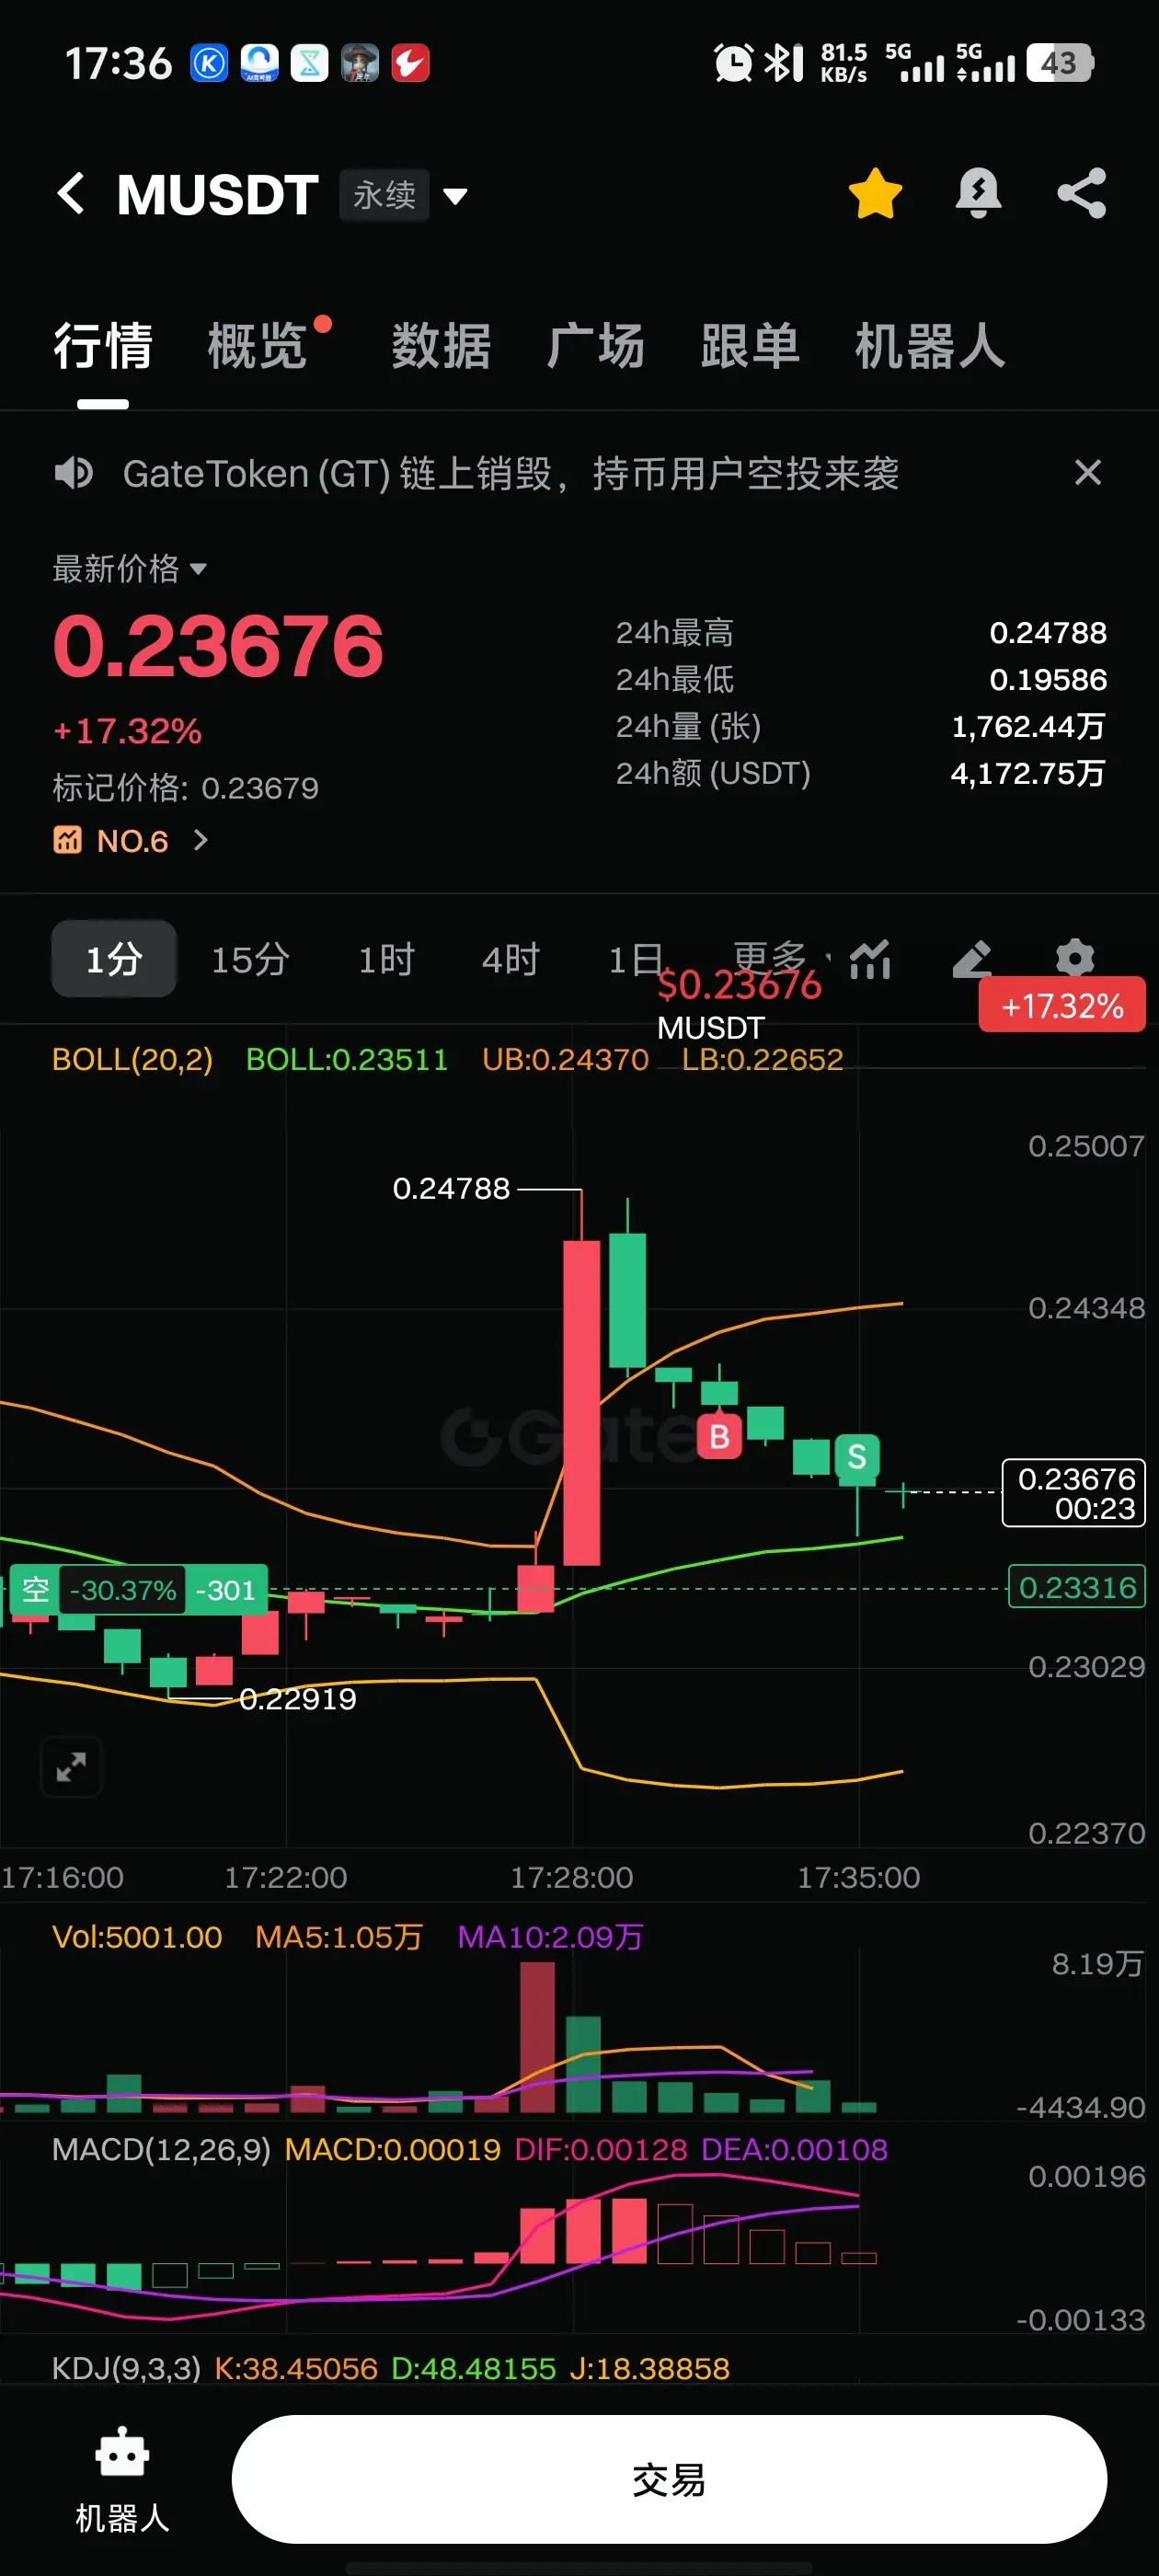
Task: Open the chart indicators icon
Action: (x=870, y=959)
